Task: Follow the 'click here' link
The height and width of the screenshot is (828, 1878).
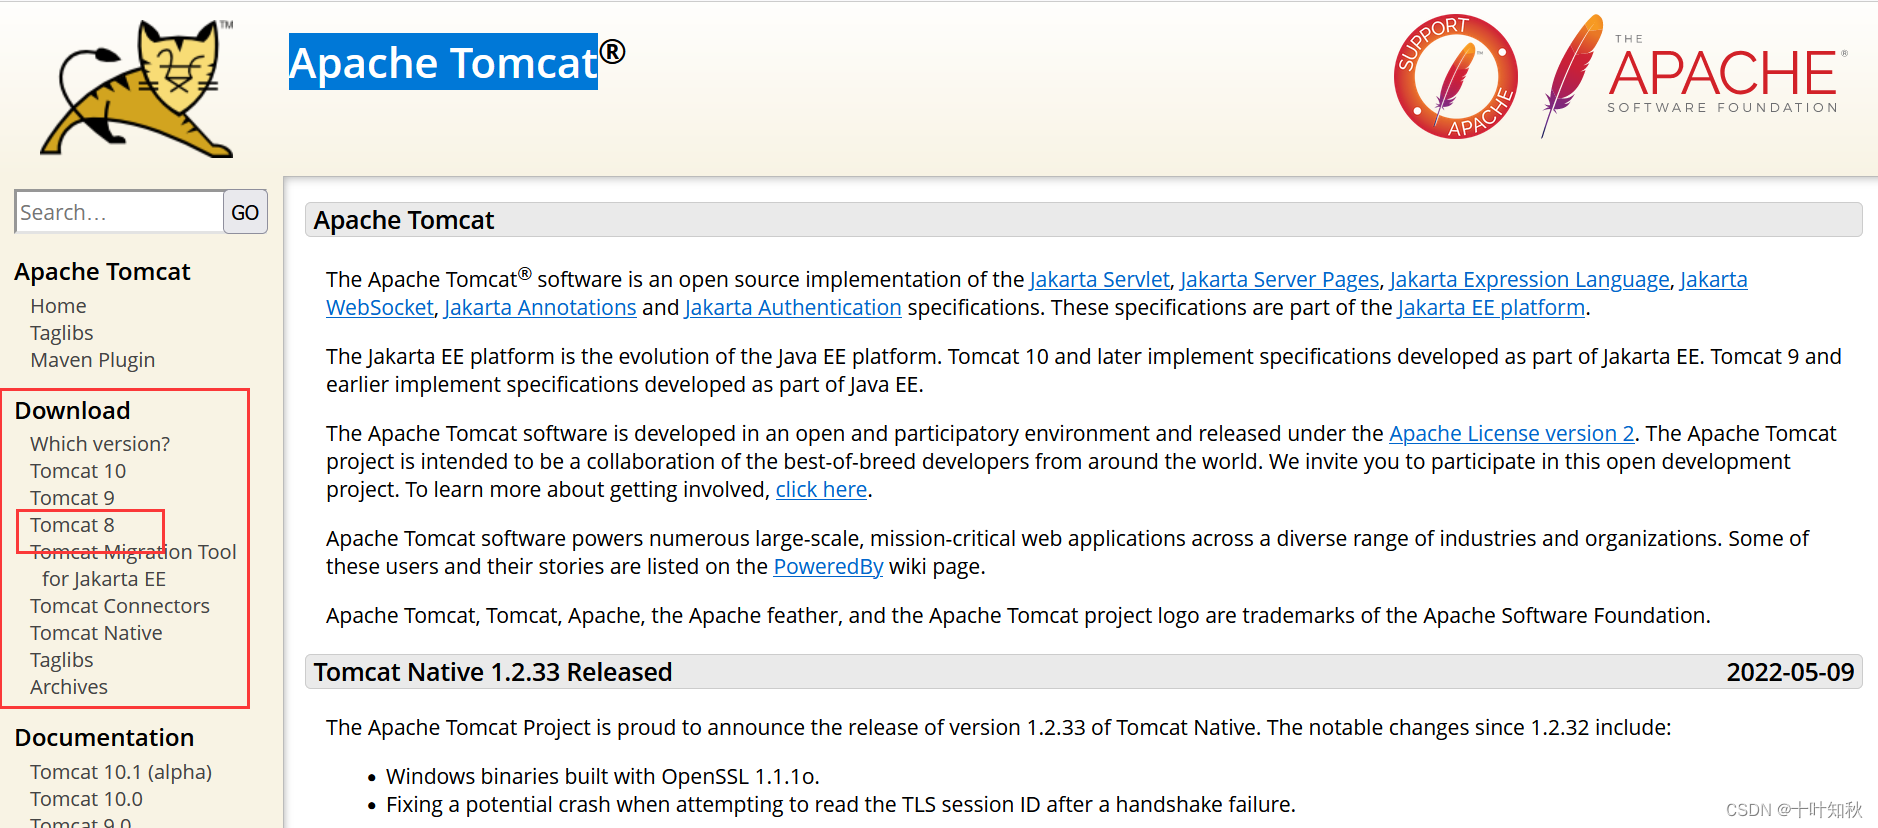Action: pyautogui.click(x=821, y=490)
